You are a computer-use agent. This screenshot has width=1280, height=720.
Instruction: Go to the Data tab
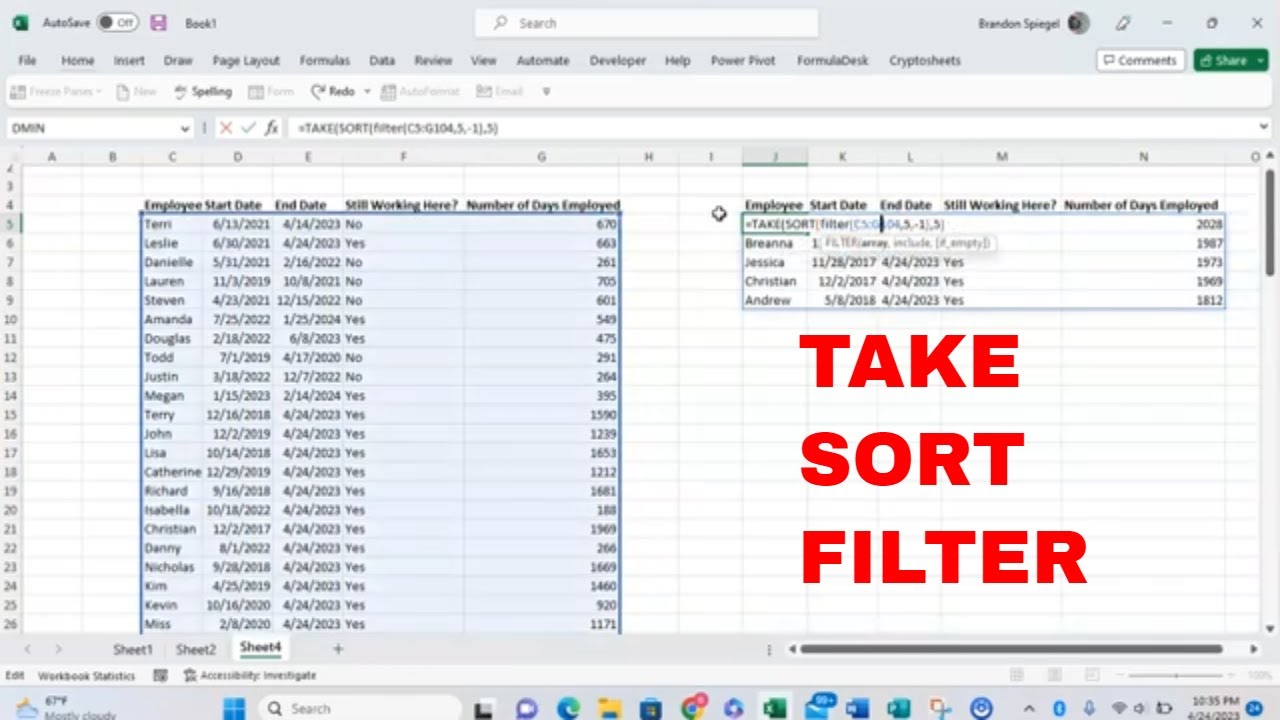382,60
